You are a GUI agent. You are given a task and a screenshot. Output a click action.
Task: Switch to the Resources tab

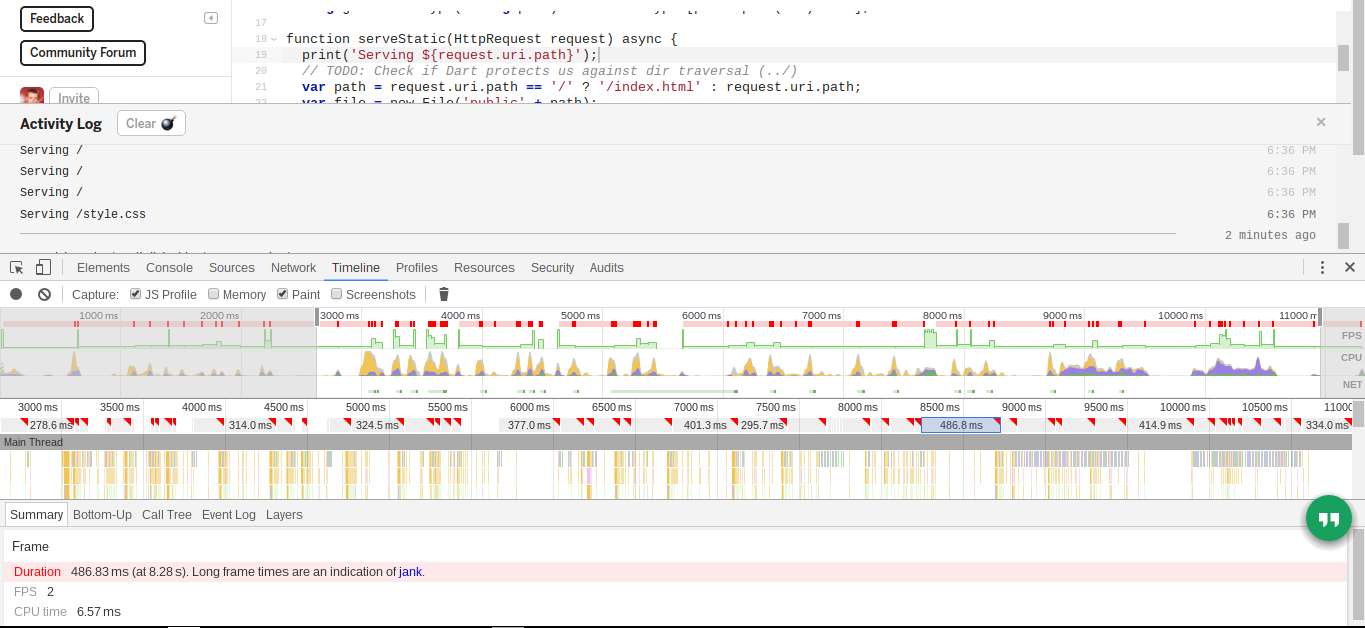[x=484, y=267]
